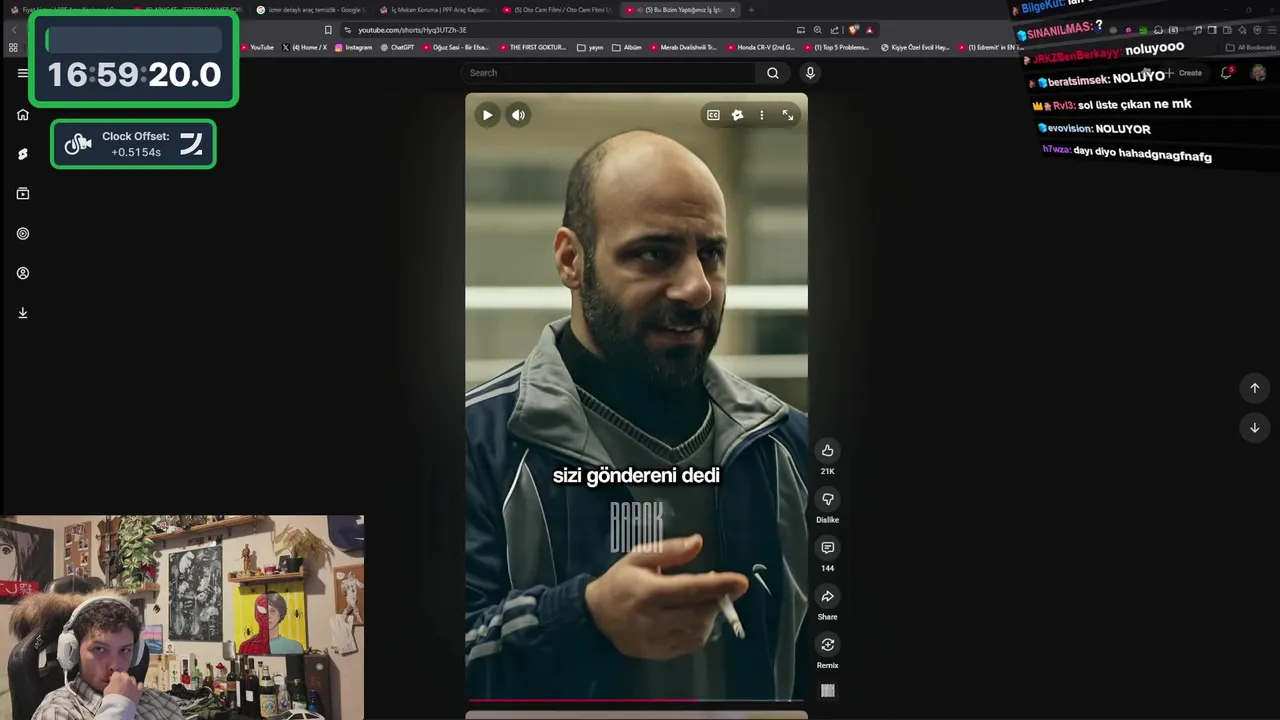
Task: Open the Honda CR-V (2nd G... bookmark
Action: coord(761,47)
